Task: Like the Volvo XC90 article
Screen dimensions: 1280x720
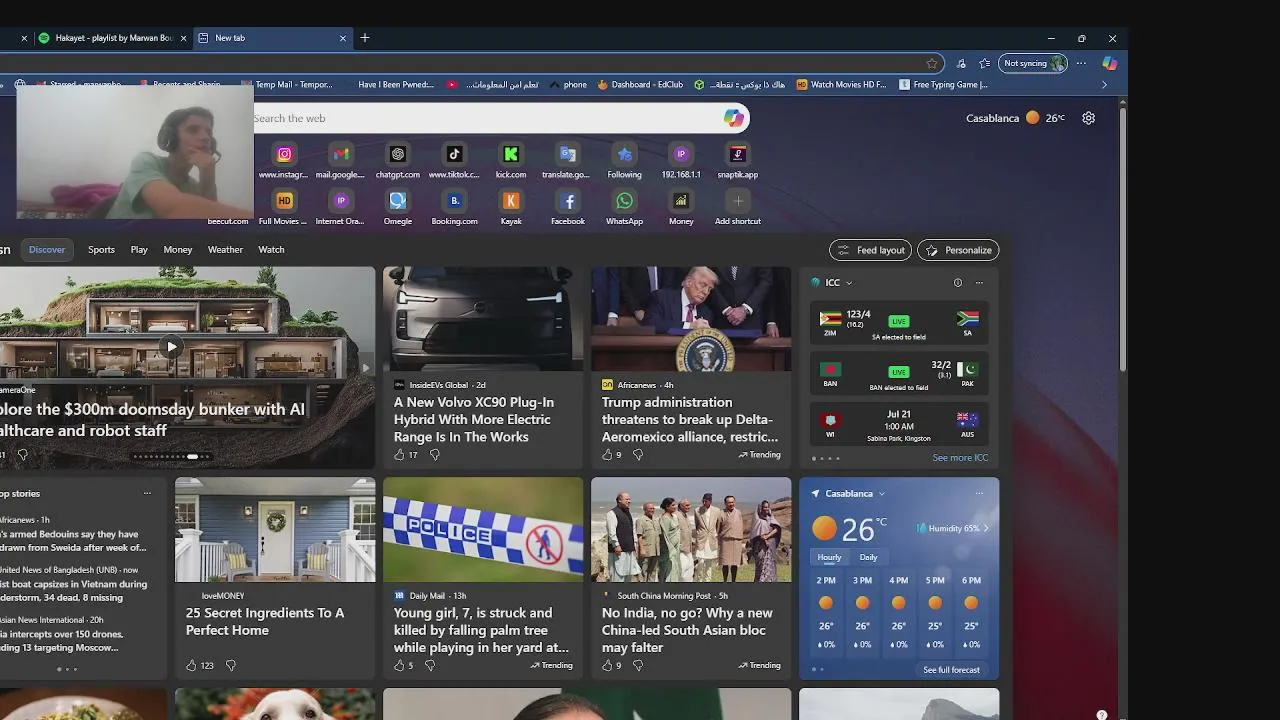Action: pos(399,455)
